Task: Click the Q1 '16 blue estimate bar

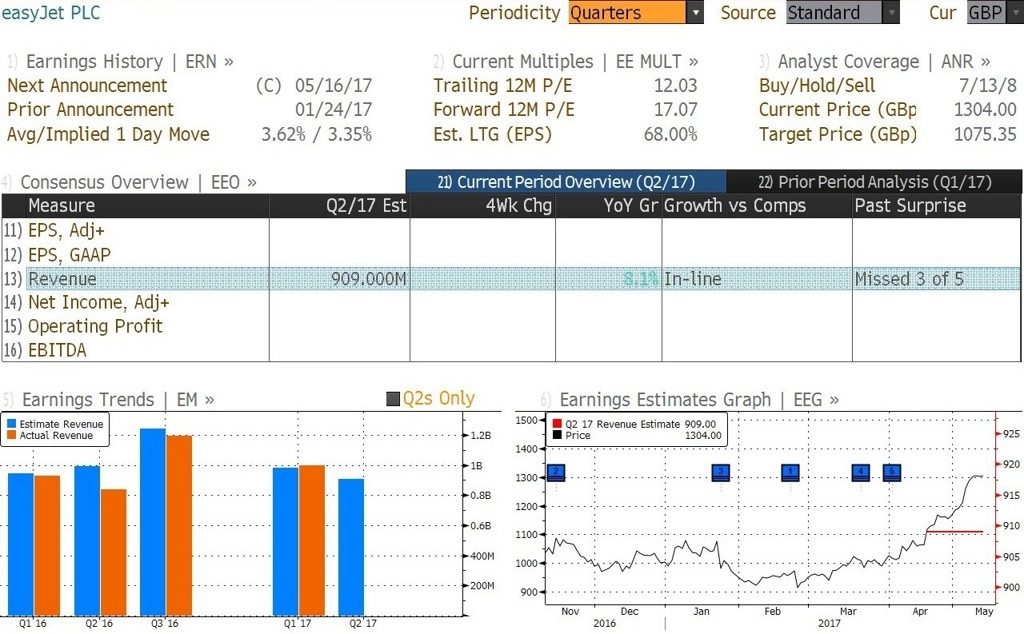Action: click(21, 544)
